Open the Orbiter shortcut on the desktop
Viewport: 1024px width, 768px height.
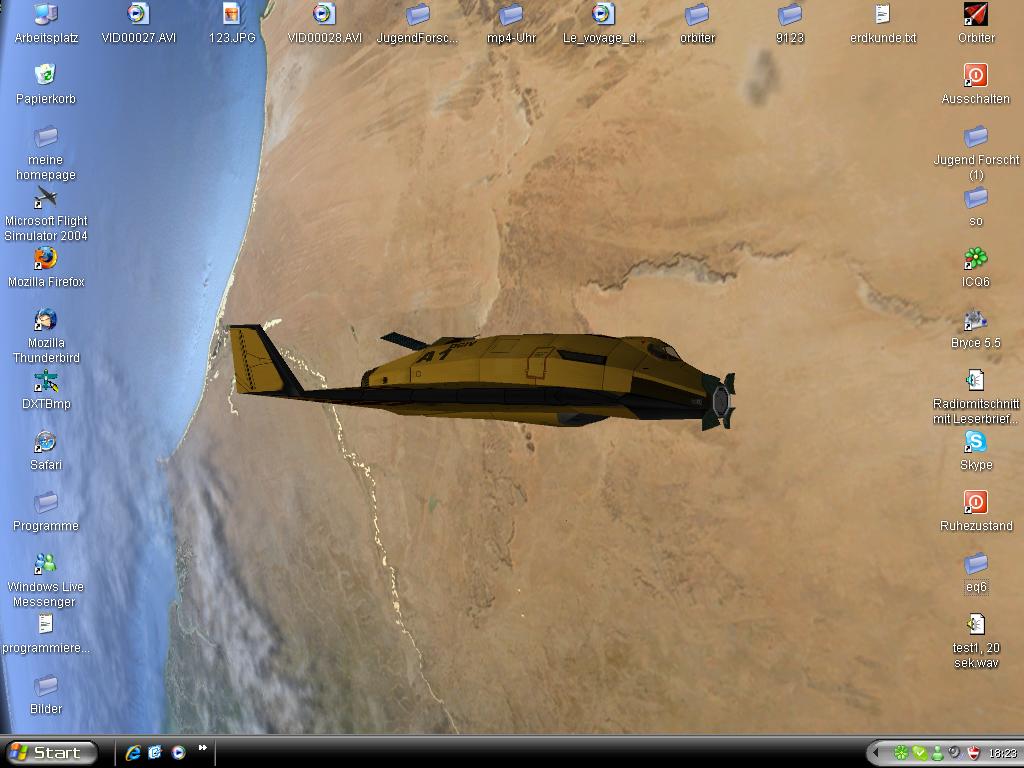(975, 14)
